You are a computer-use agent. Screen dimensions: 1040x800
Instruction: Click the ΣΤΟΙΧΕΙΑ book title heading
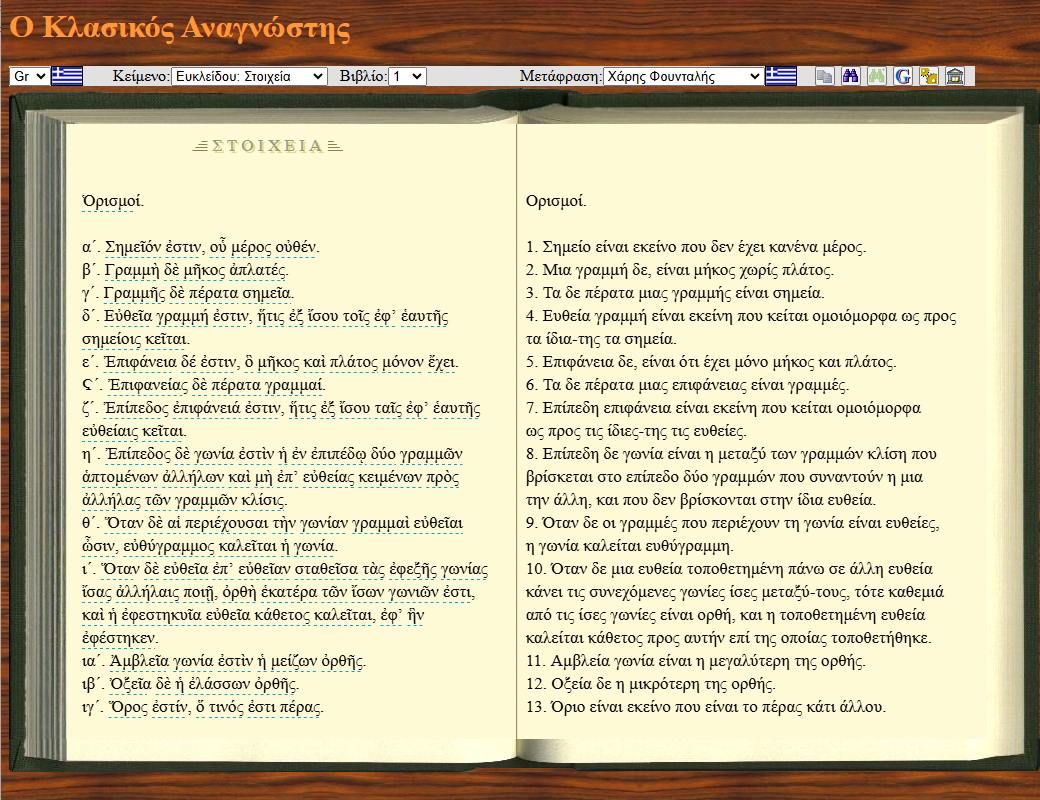coord(267,146)
